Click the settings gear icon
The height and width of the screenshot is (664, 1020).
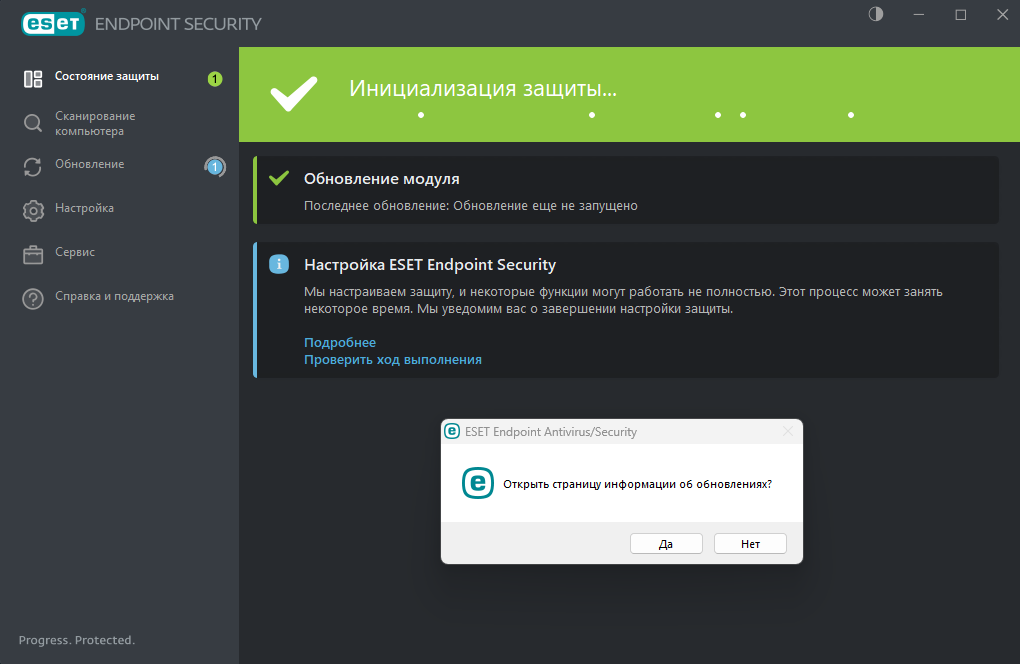(x=33, y=210)
